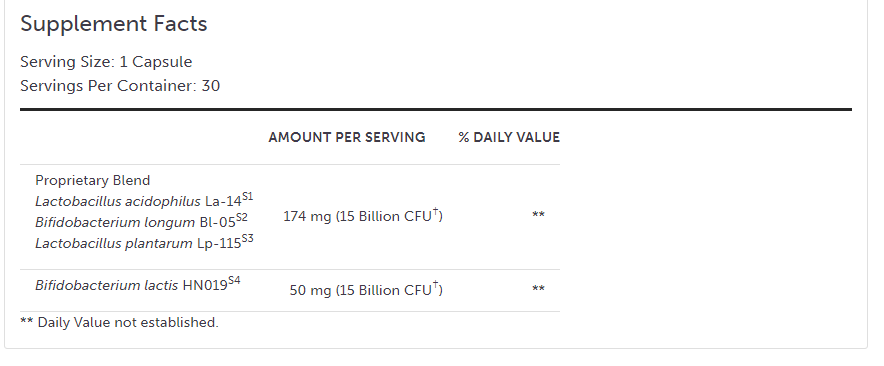Click the double asterisk in Proprietary Blend row
This screenshot has height=366, width=884.
538,215
